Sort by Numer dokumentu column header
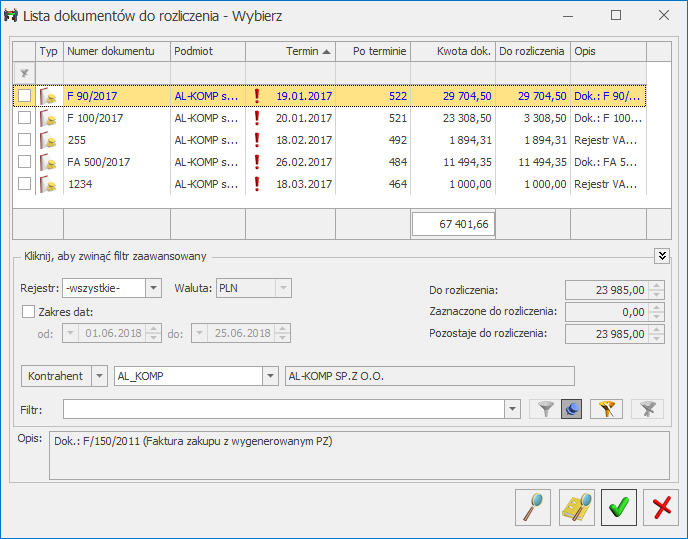This screenshot has height=539, width=688. pos(117,51)
